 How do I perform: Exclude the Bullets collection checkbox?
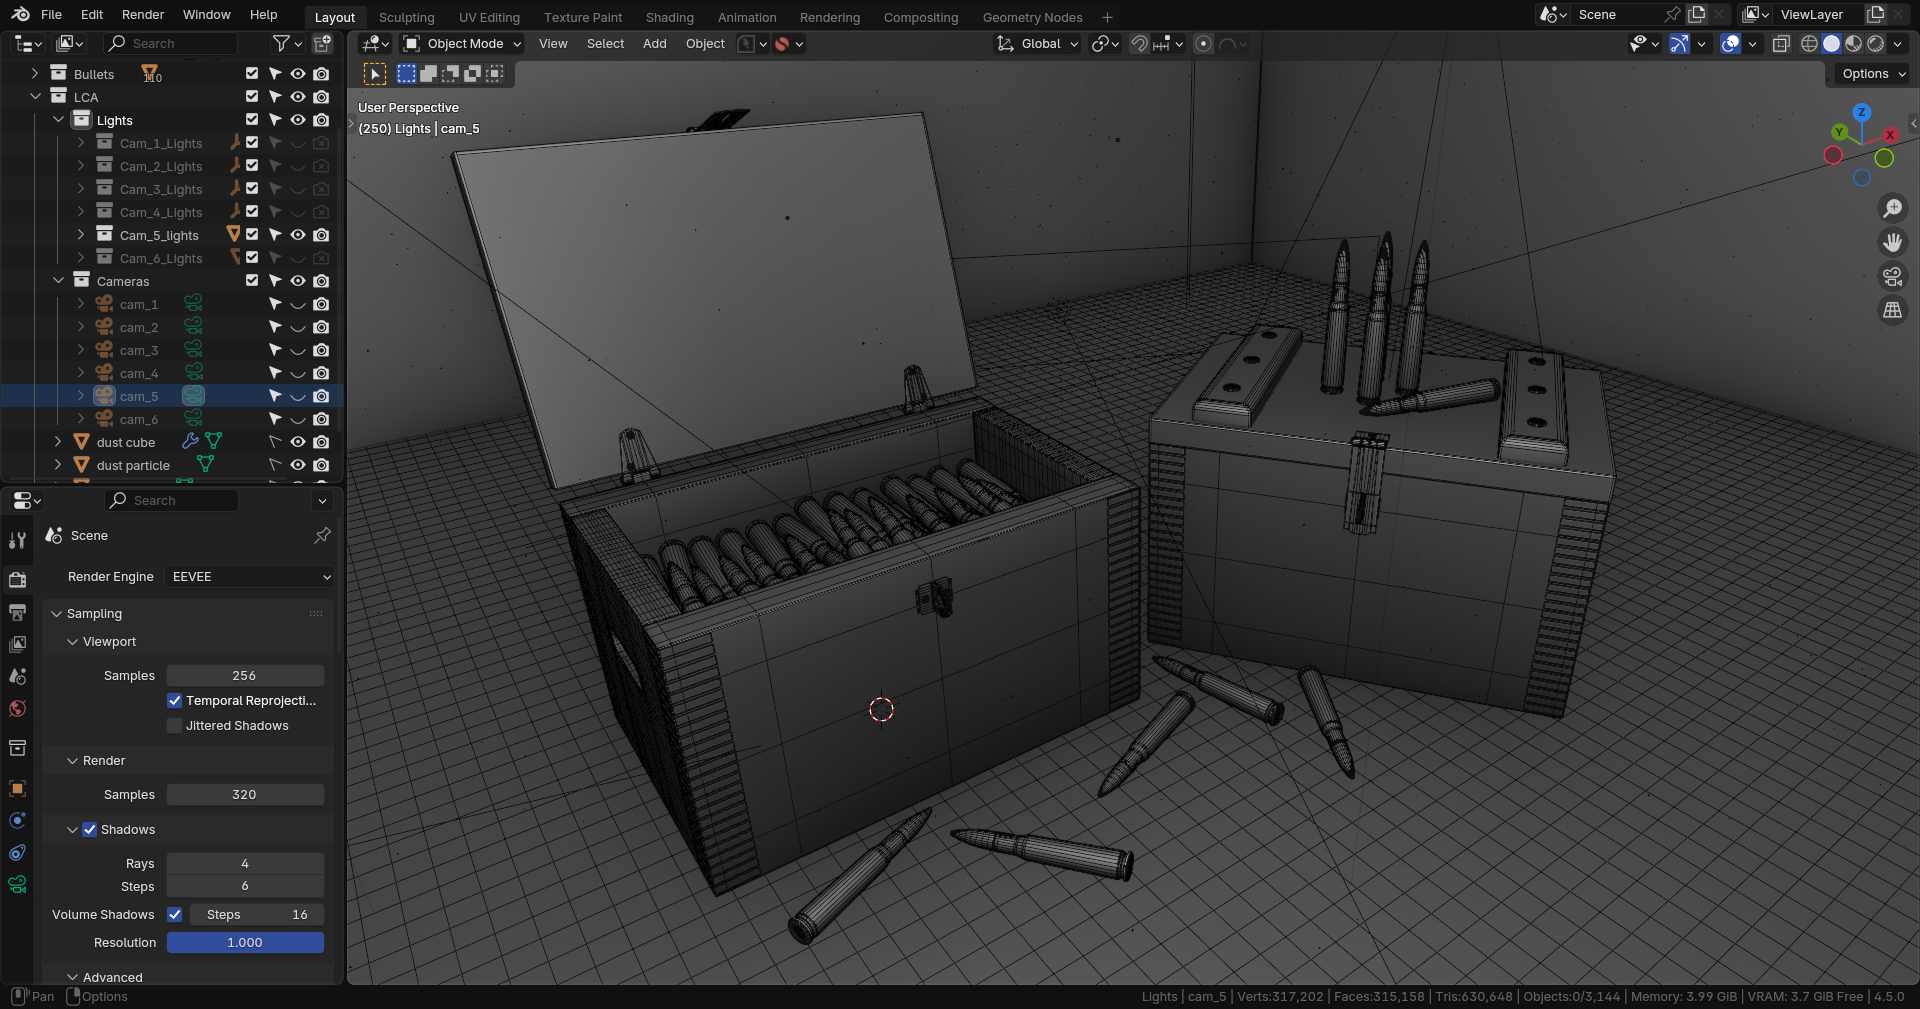[x=252, y=74]
